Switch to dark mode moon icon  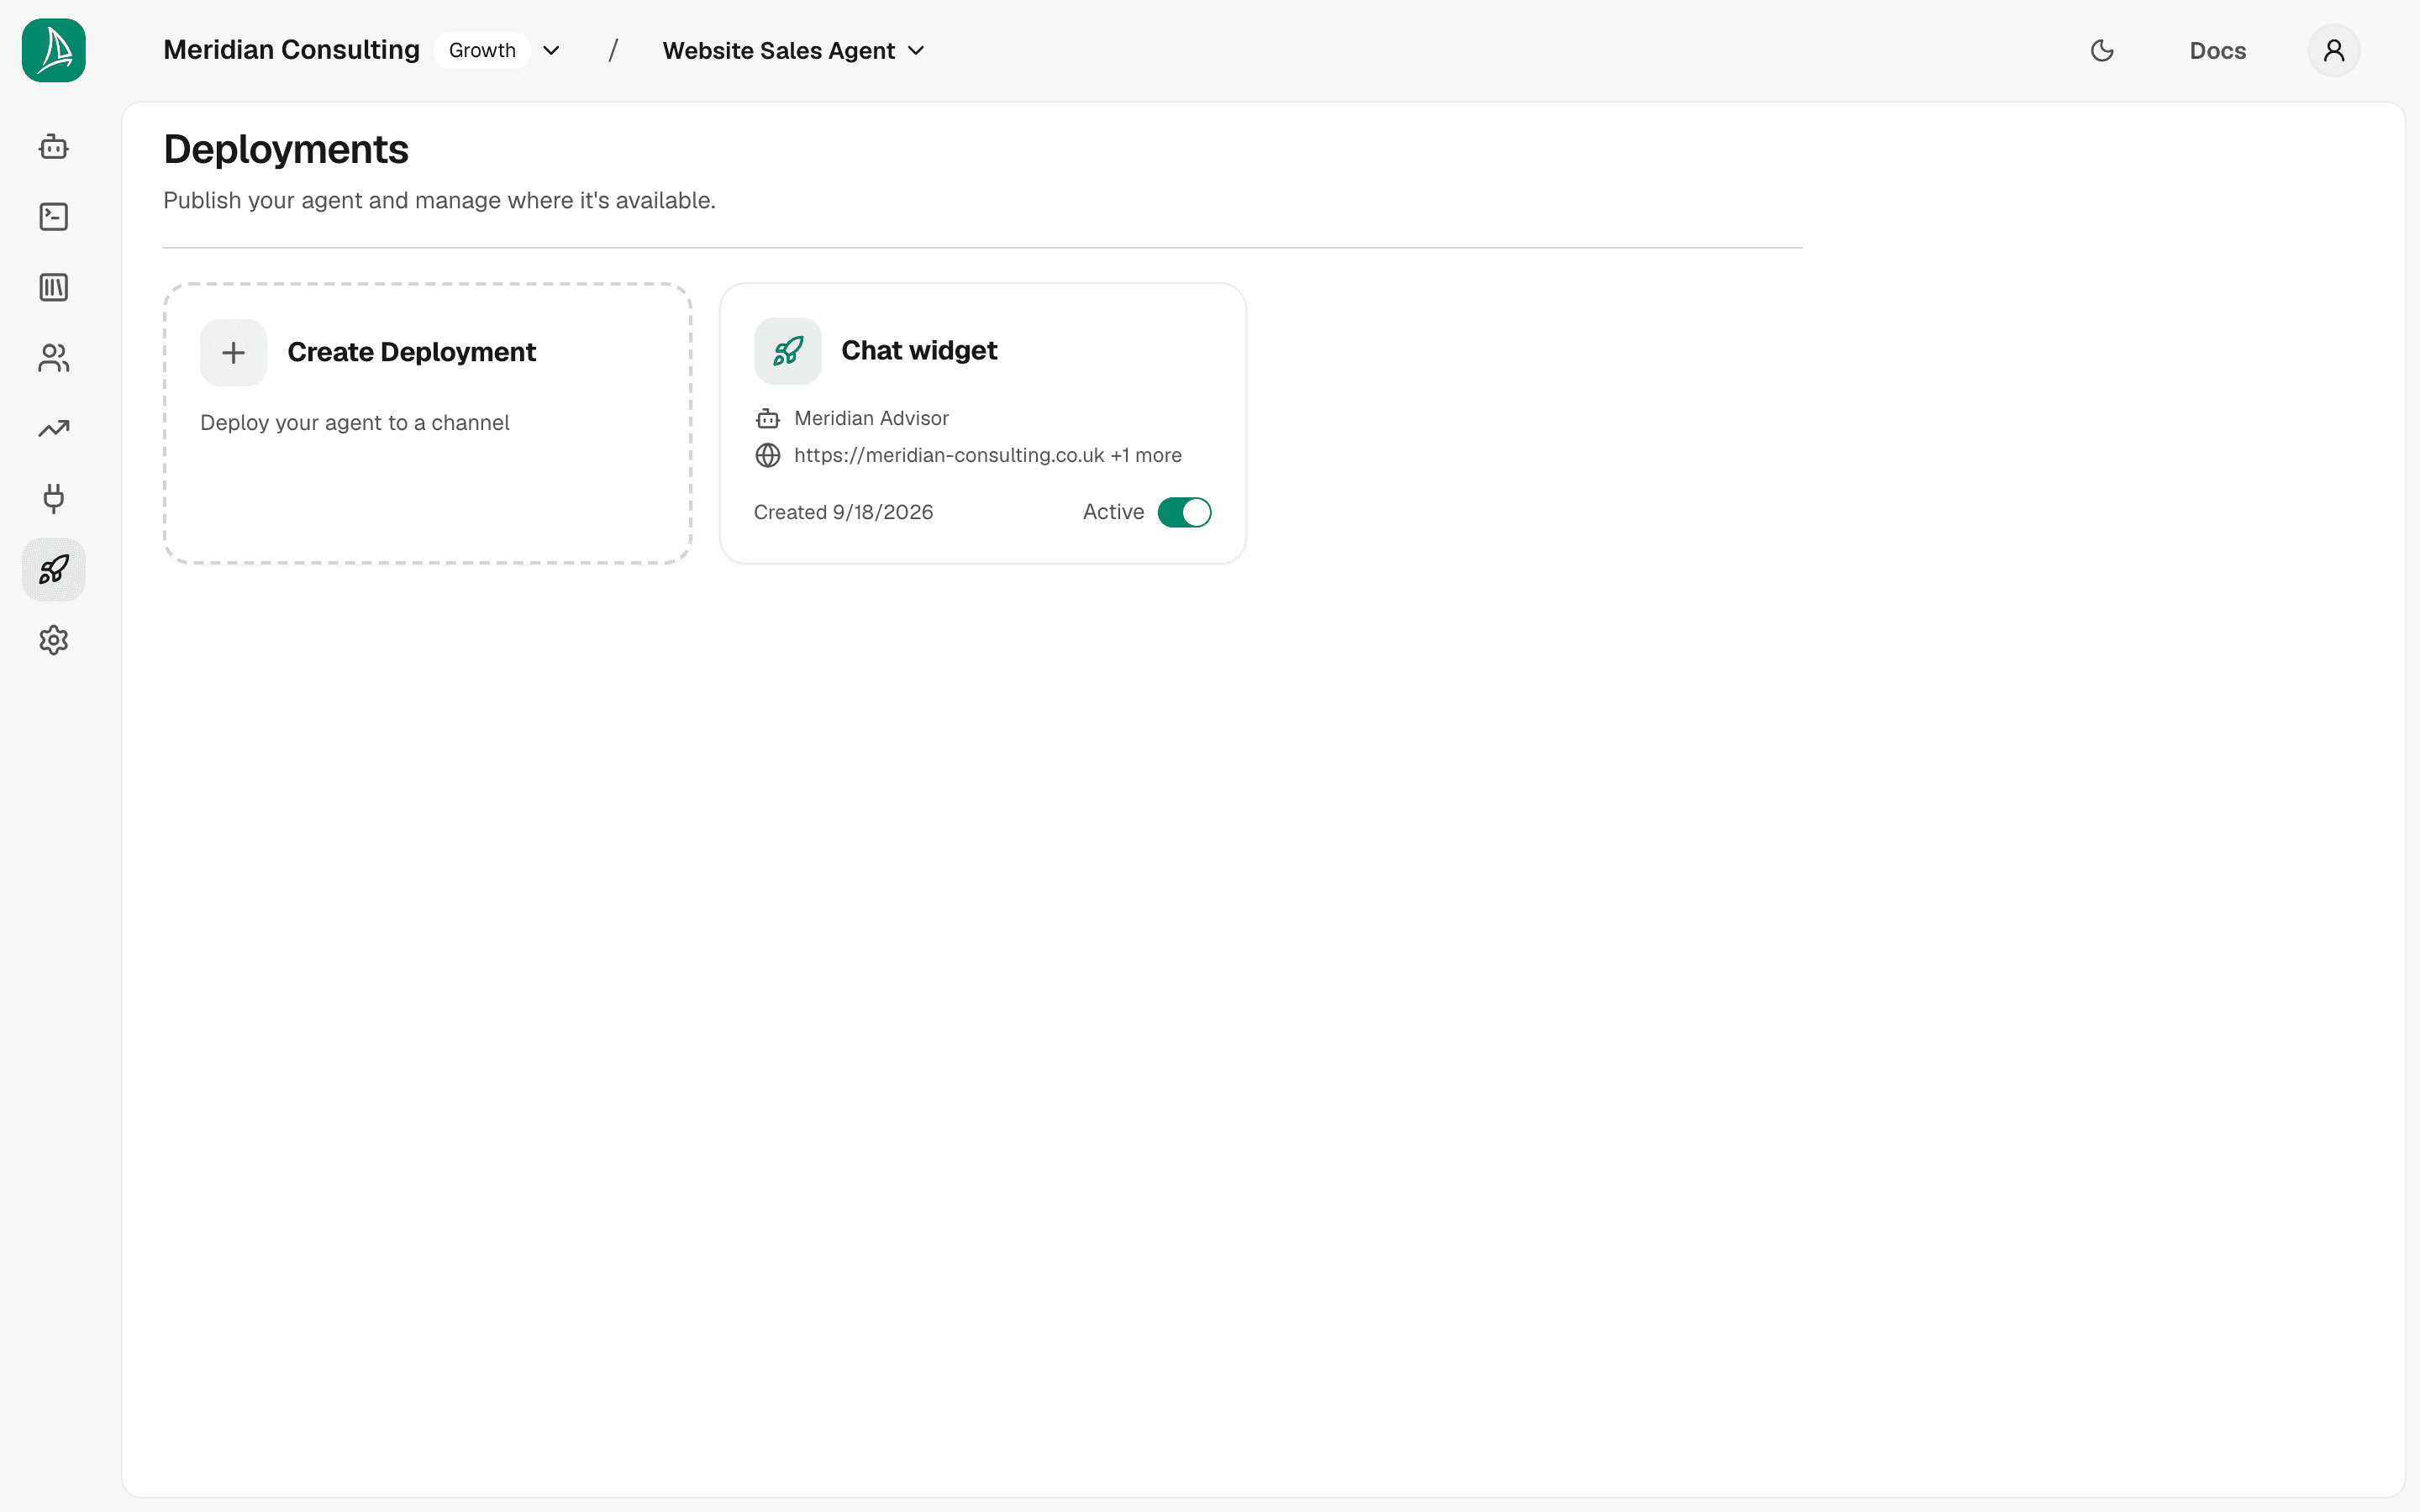pos(2102,50)
